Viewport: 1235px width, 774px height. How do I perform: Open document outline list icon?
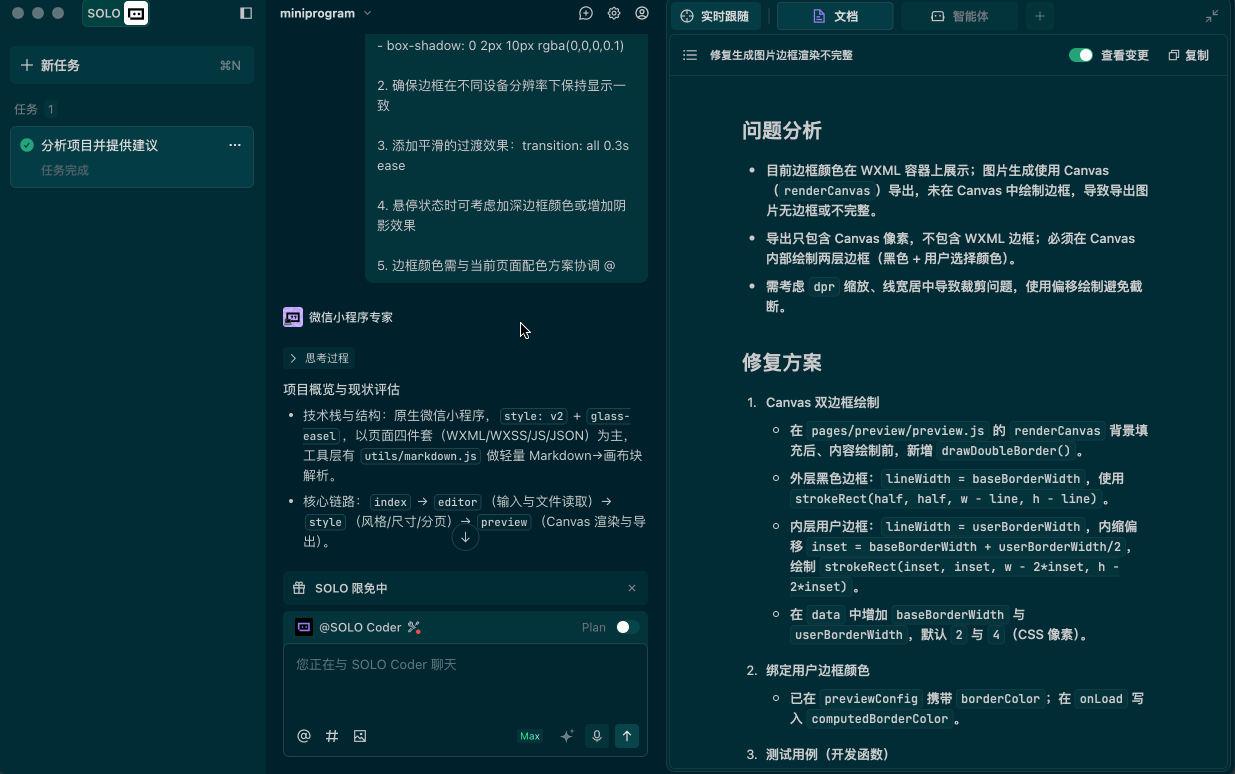point(689,55)
